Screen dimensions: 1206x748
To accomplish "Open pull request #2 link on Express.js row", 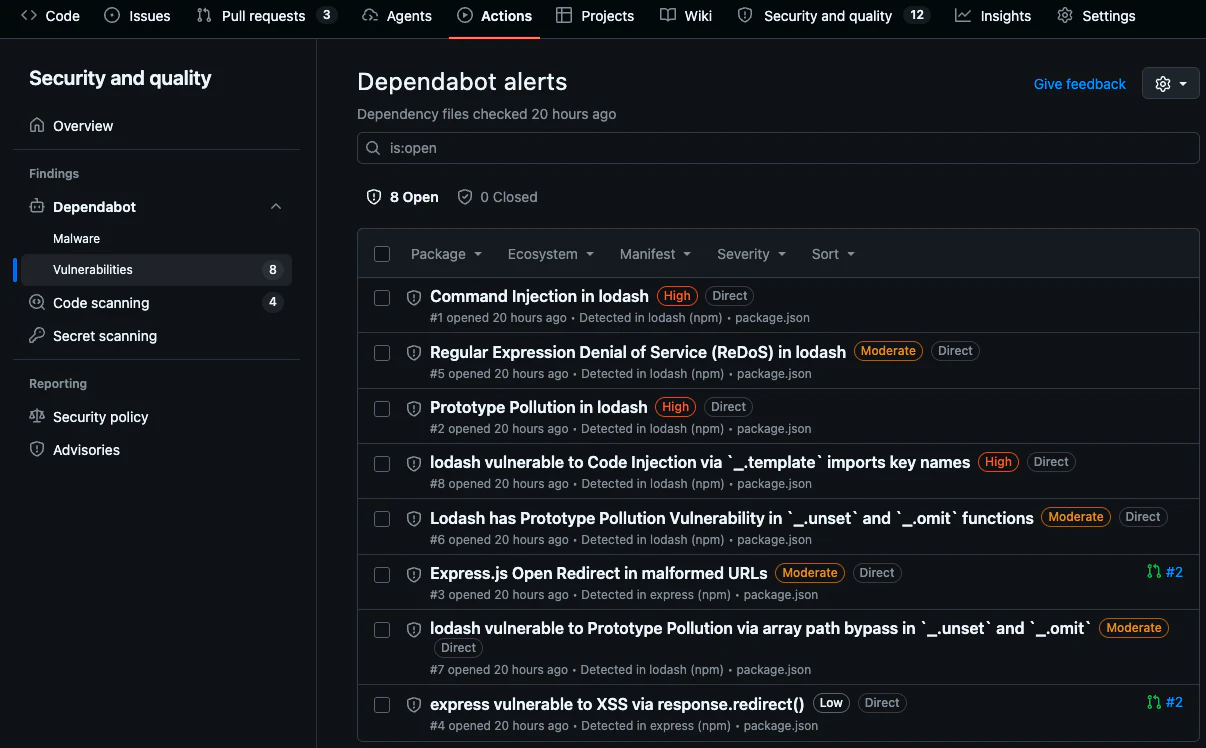I will (x=1174, y=572).
